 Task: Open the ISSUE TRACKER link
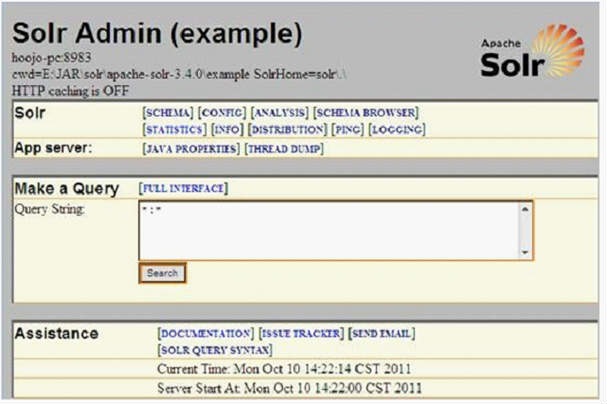[301, 334]
